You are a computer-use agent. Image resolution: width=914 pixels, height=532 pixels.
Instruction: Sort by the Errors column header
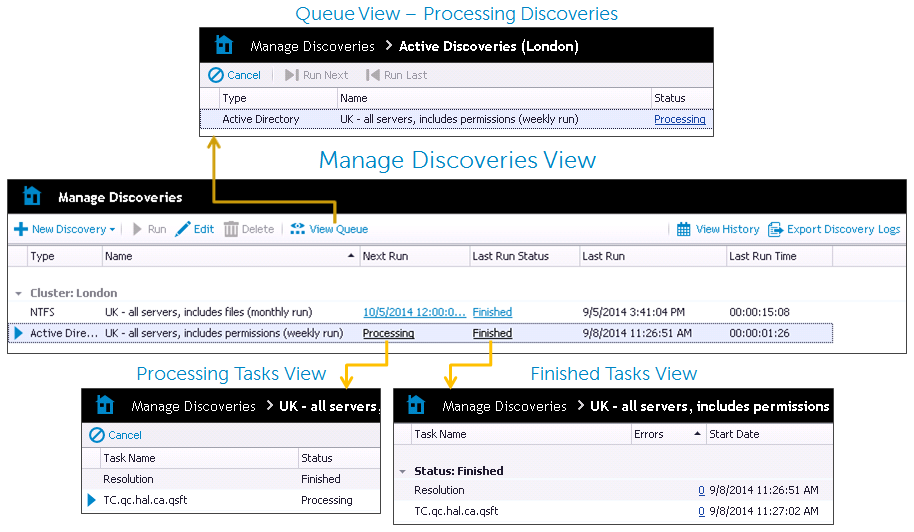coord(649,434)
